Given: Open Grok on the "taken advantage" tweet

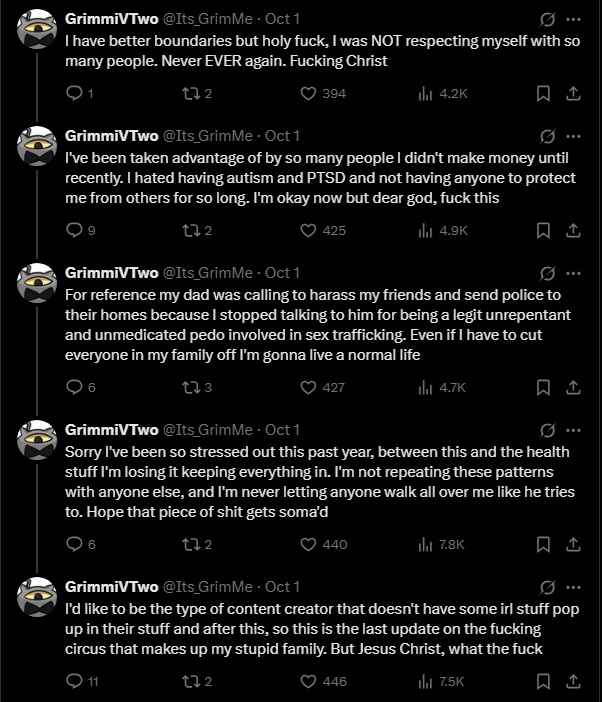Looking at the screenshot, I should pyautogui.click(x=547, y=135).
